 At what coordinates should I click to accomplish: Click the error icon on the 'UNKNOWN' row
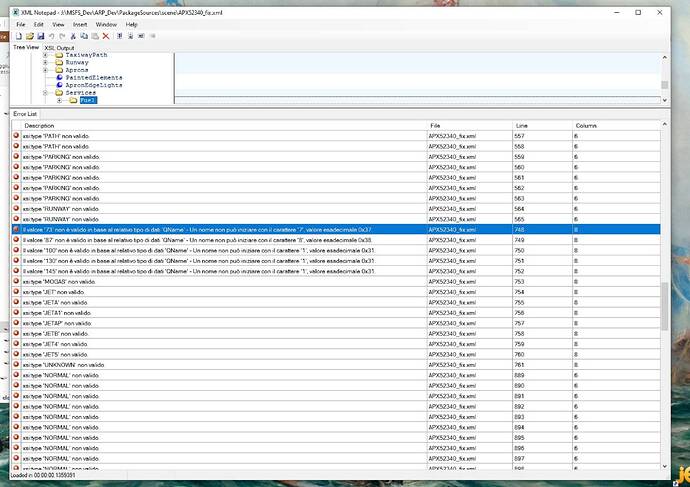pyautogui.click(x=16, y=364)
